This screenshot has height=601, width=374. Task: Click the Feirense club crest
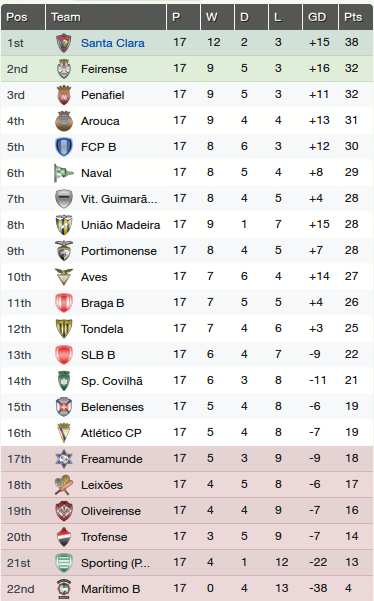click(x=64, y=69)
